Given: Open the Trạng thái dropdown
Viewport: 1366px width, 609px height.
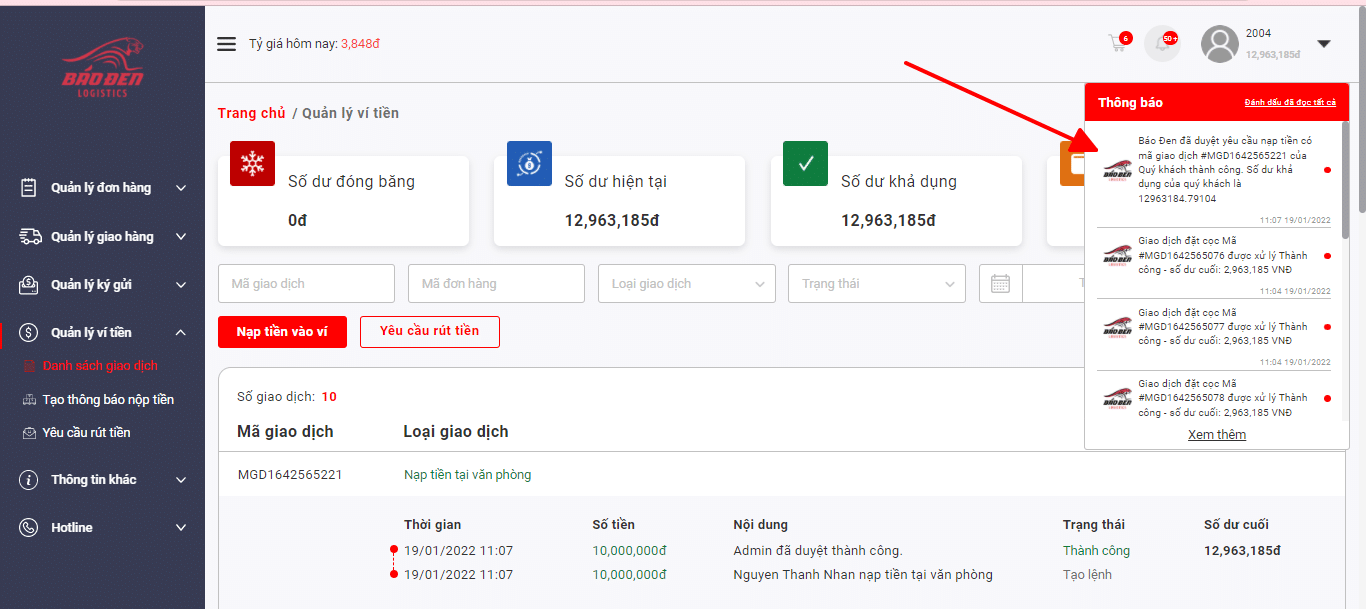Looking at the screenshot, I should pyautogui.click(x=876, y=284).
